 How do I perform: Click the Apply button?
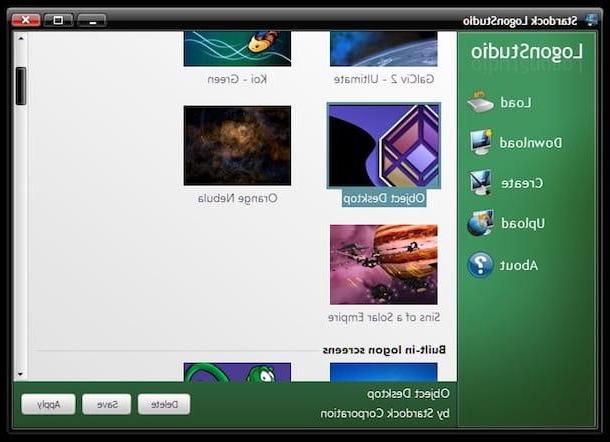pos(48,404)
